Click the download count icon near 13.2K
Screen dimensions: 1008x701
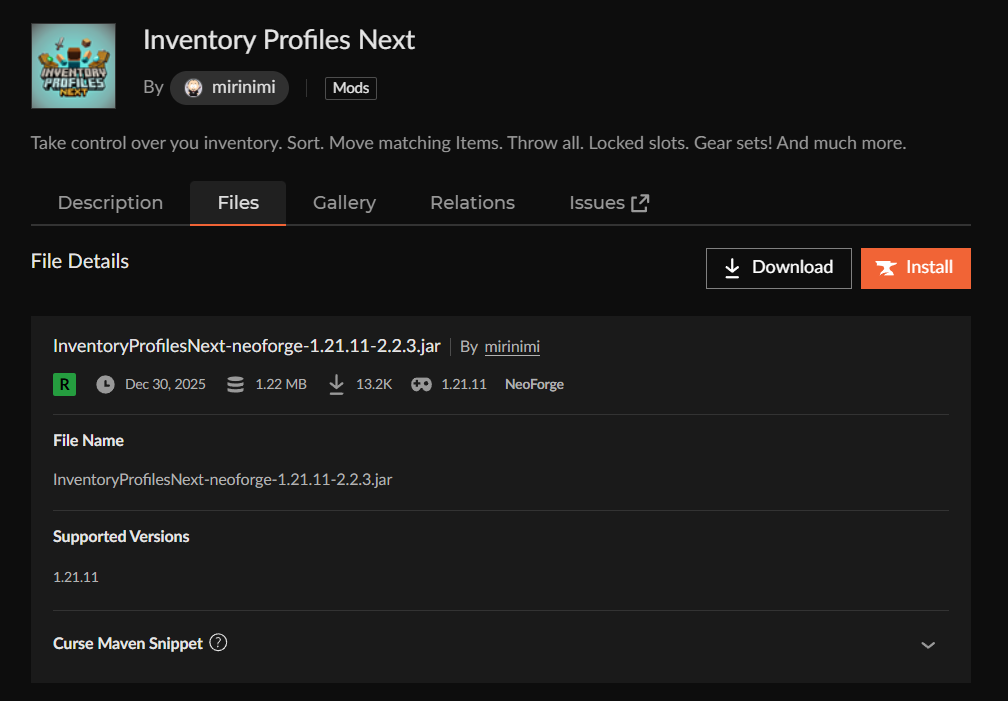pyautogui.click(x=336, y=384)
